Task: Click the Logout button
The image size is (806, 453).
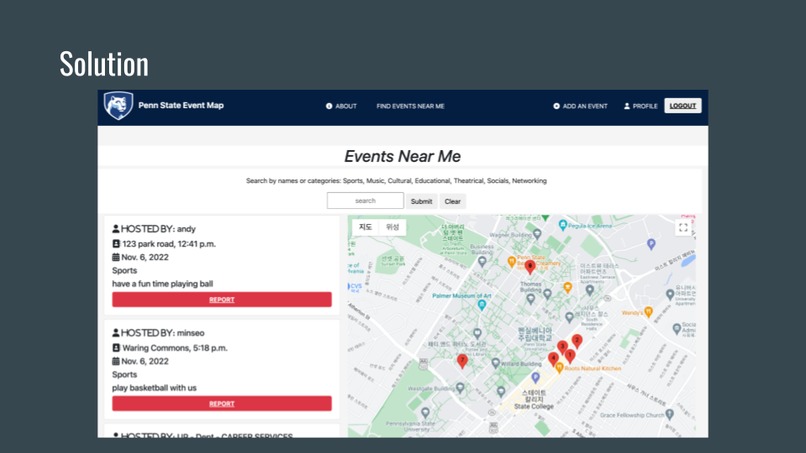Action: [683, 105]
